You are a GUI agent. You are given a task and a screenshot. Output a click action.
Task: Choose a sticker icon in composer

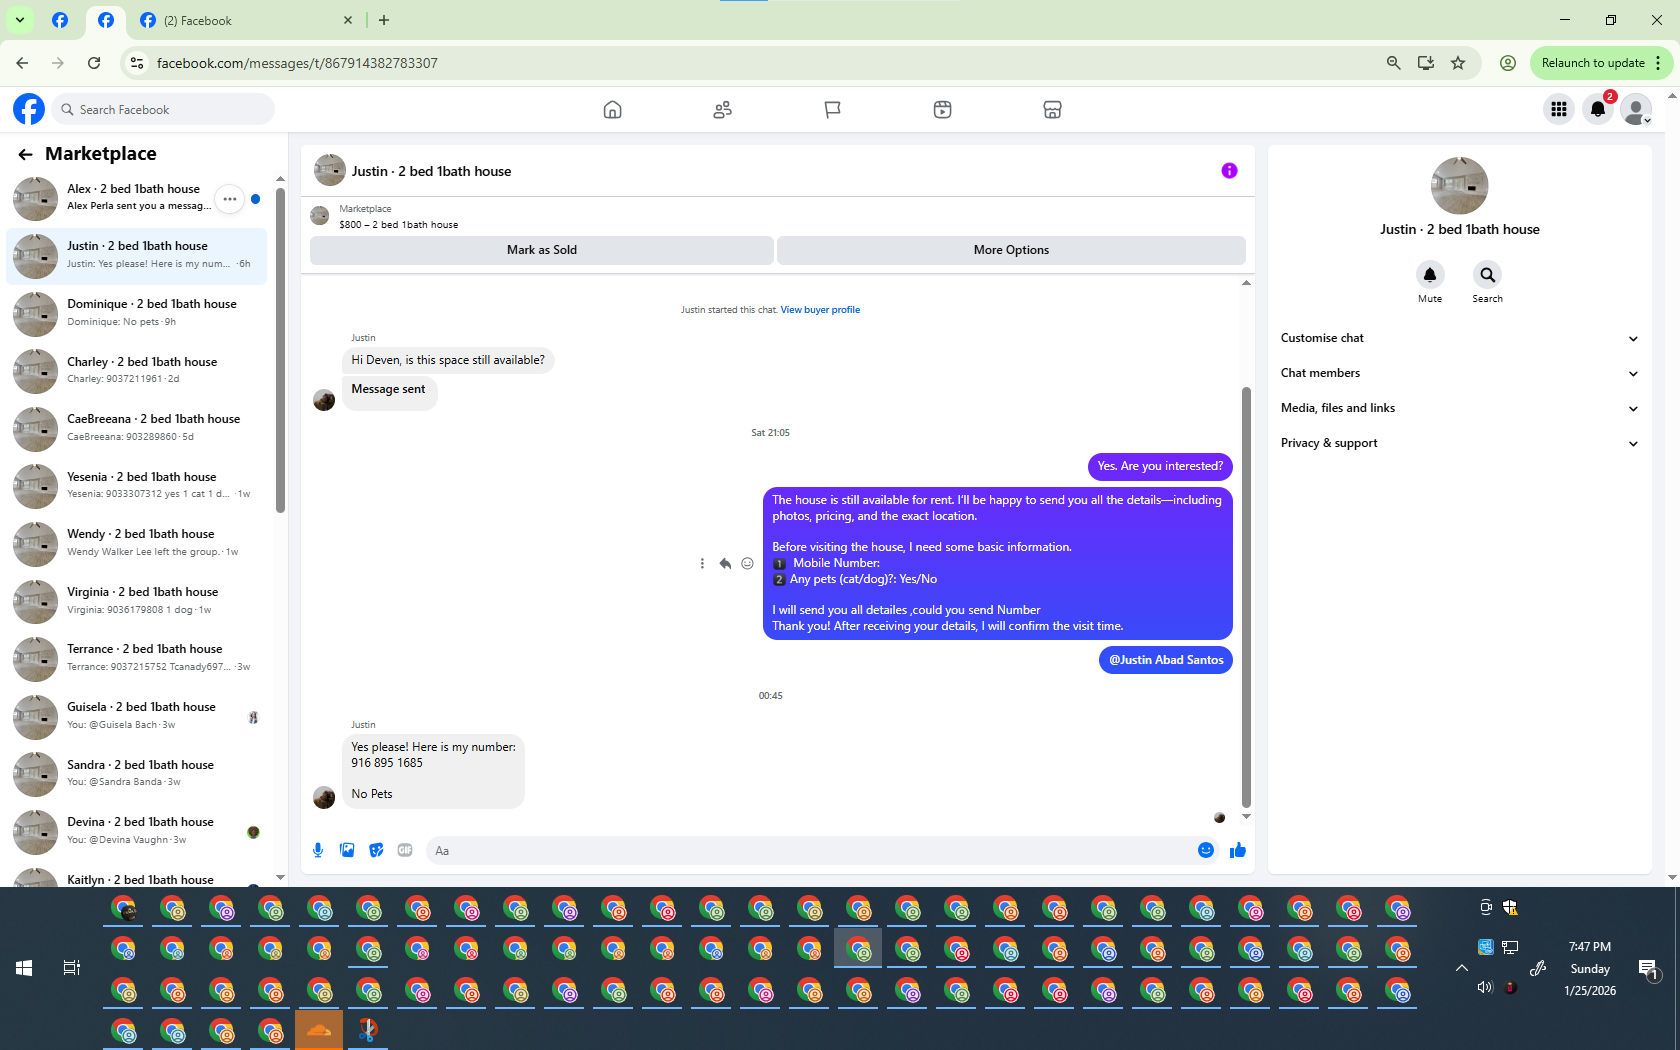[x=376, y=850]
